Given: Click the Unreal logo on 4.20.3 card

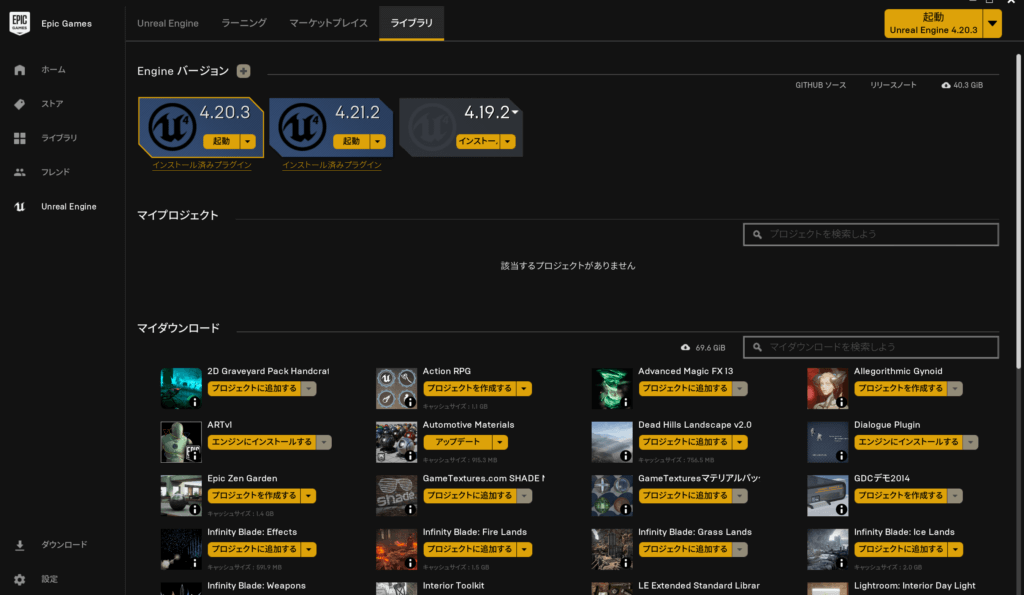Looking at the screenshot, I should tap(172, 127).
